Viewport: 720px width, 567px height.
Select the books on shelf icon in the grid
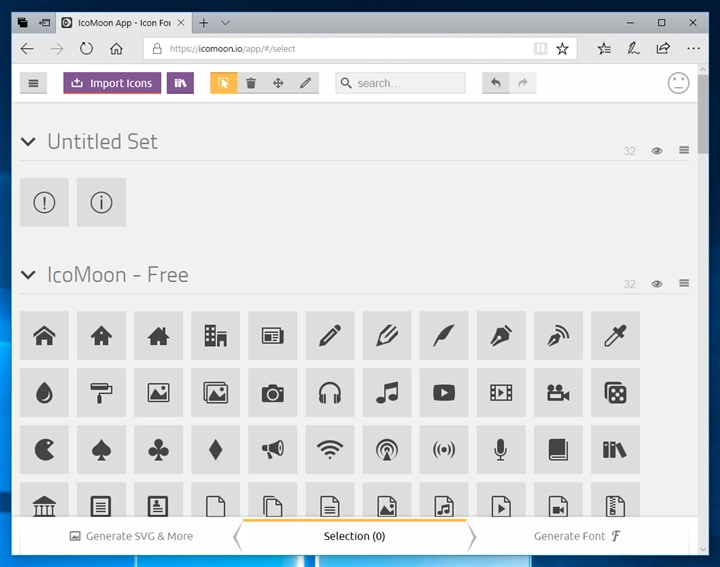(x=615, y=449)
